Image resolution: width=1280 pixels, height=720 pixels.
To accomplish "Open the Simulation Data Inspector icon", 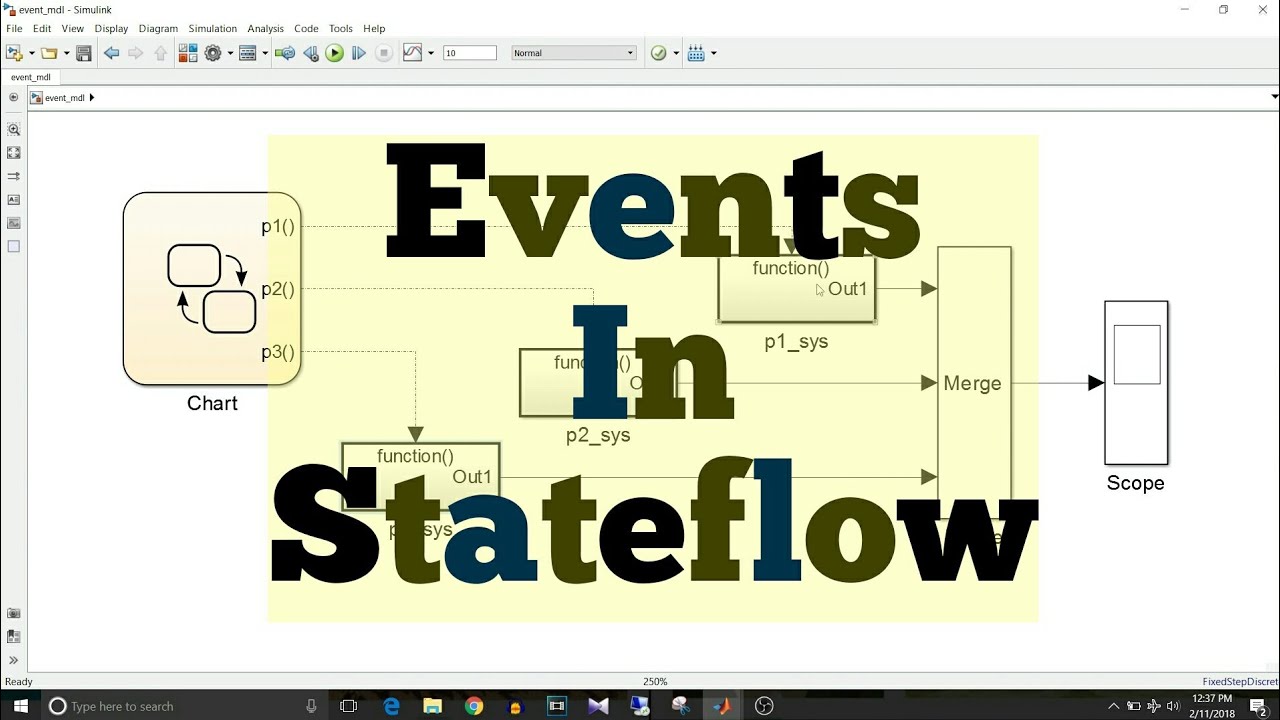I will coord(413,53).
